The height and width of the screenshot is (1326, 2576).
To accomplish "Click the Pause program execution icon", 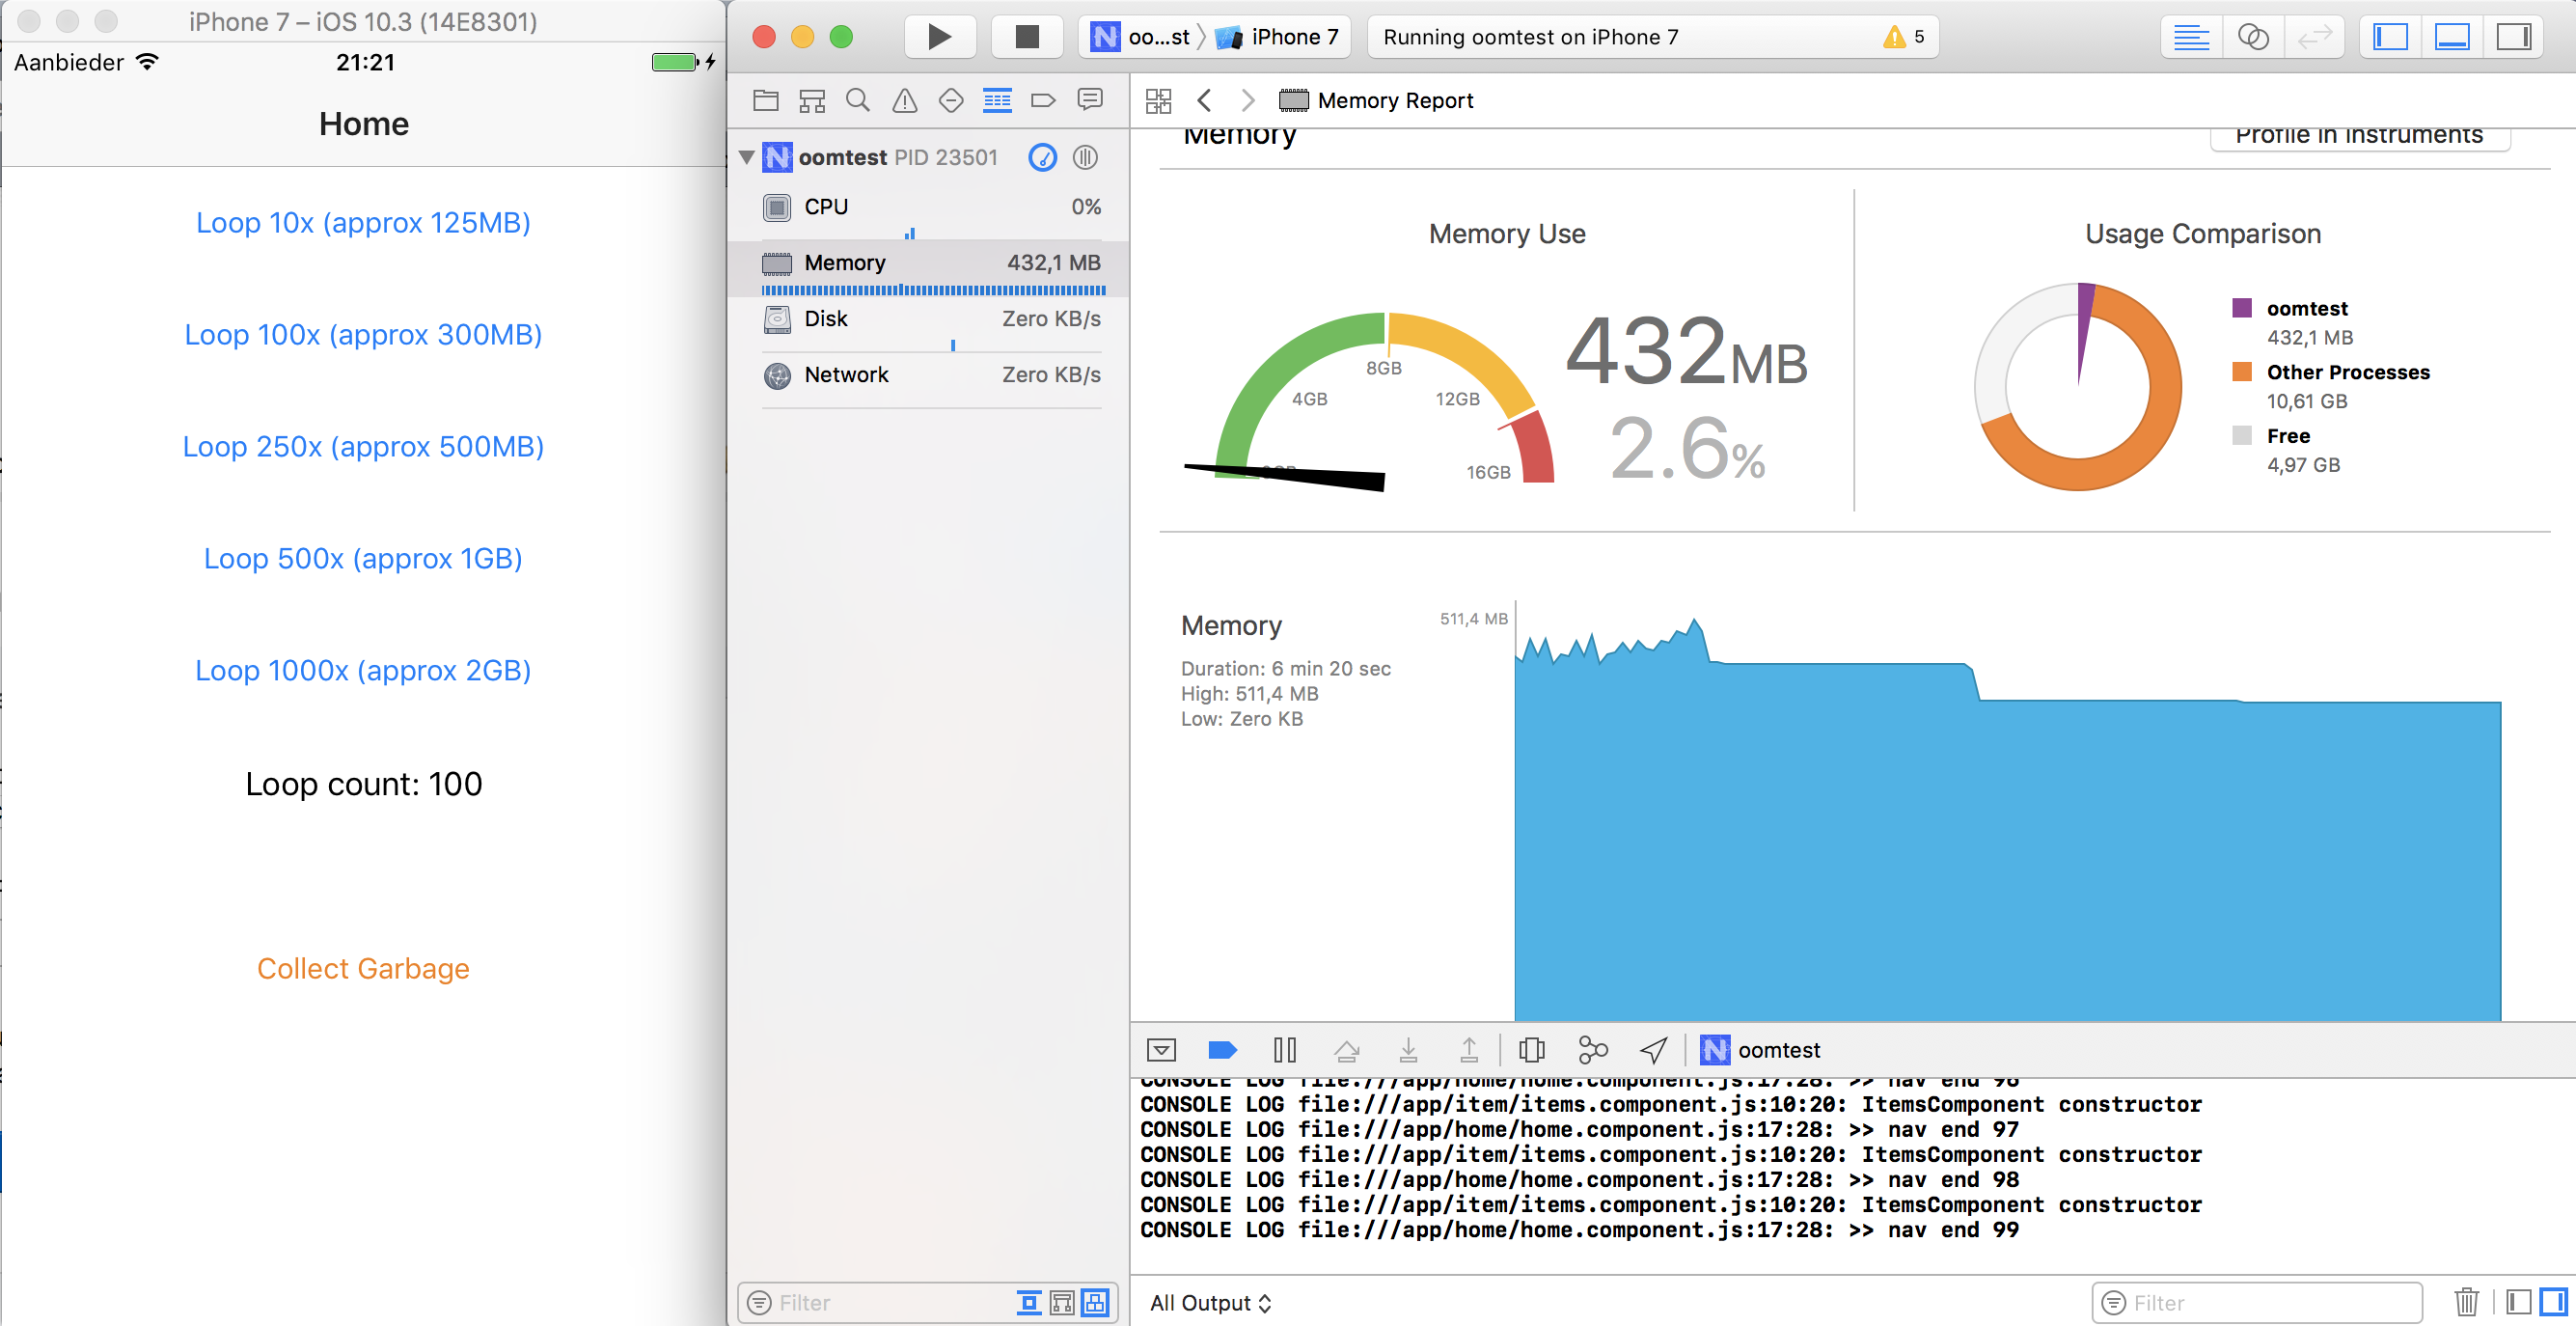I will (1285, 1050).
